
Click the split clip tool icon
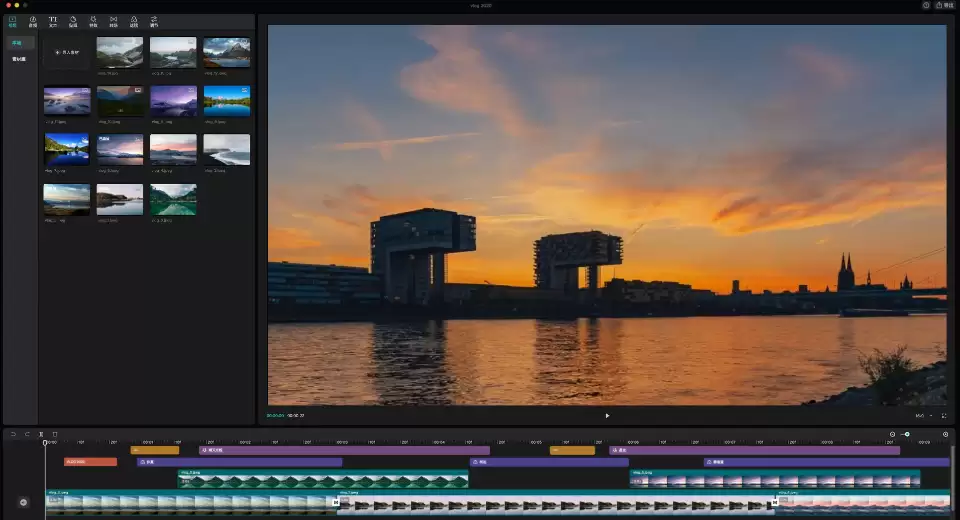click(x=41, y=434)
